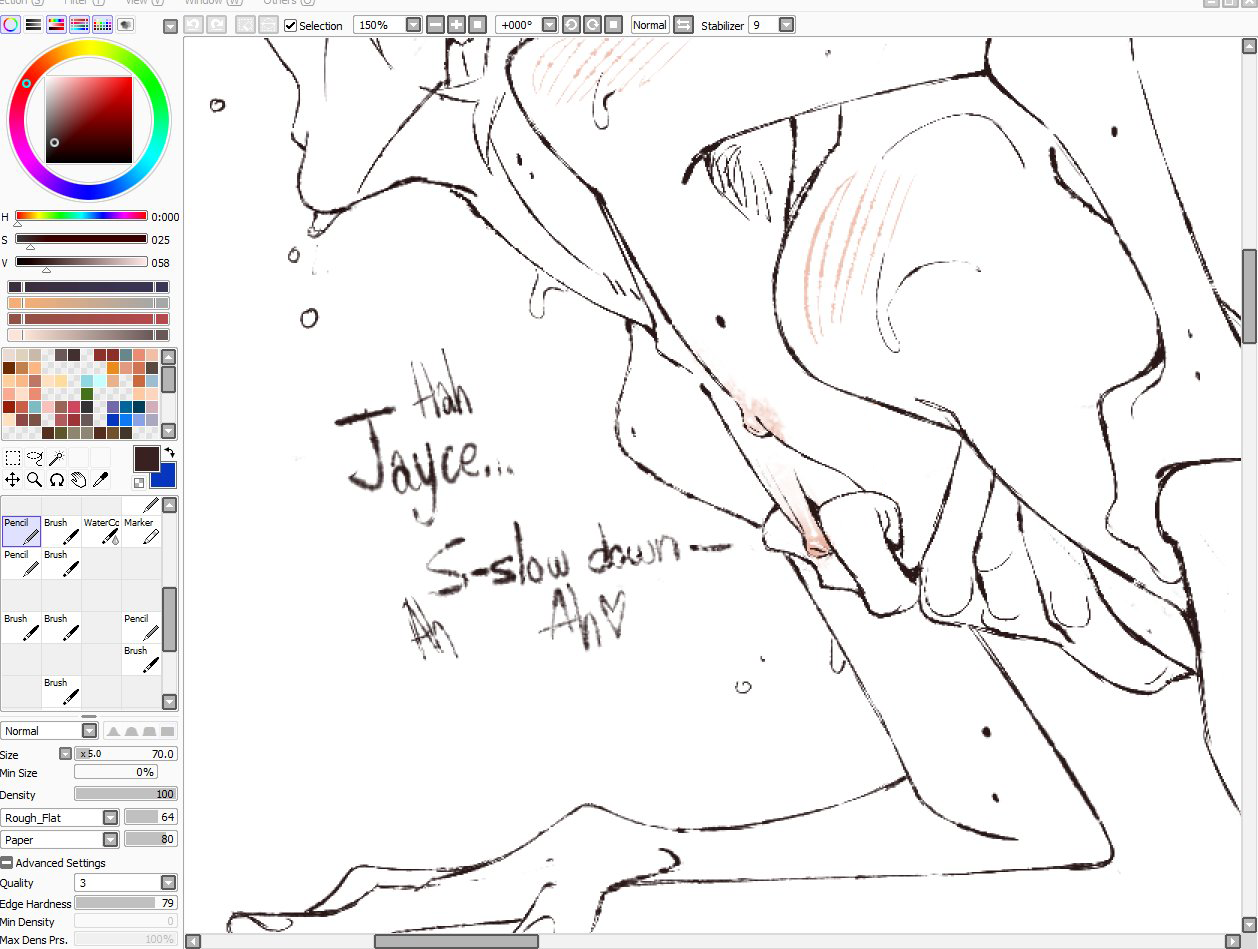Click the canvas horizontal scrollbar thumb

tap(456, 941)
